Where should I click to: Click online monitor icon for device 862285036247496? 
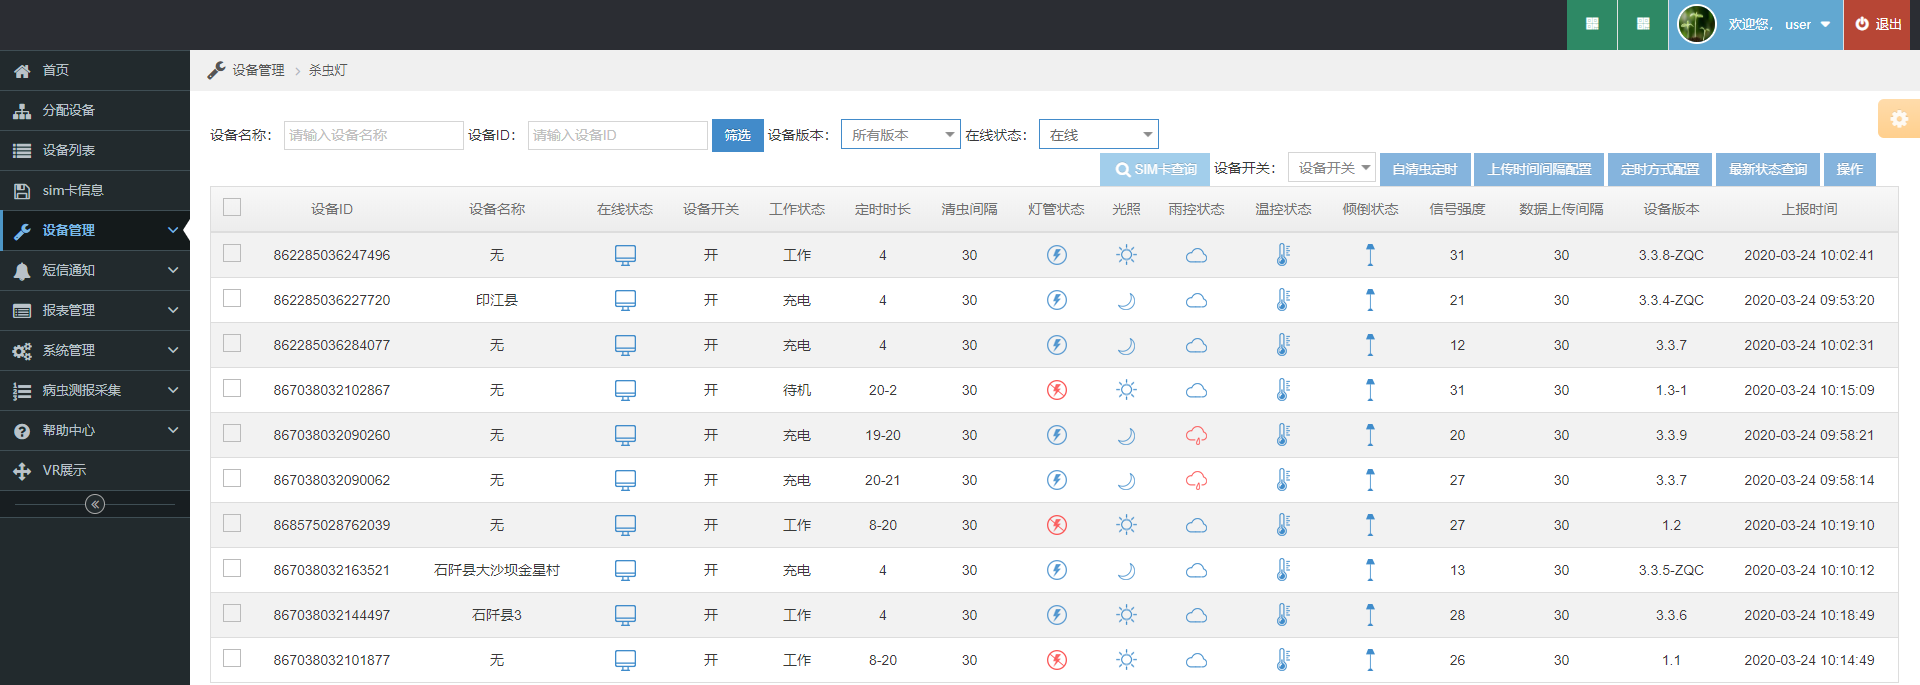(x=625, y=255)
